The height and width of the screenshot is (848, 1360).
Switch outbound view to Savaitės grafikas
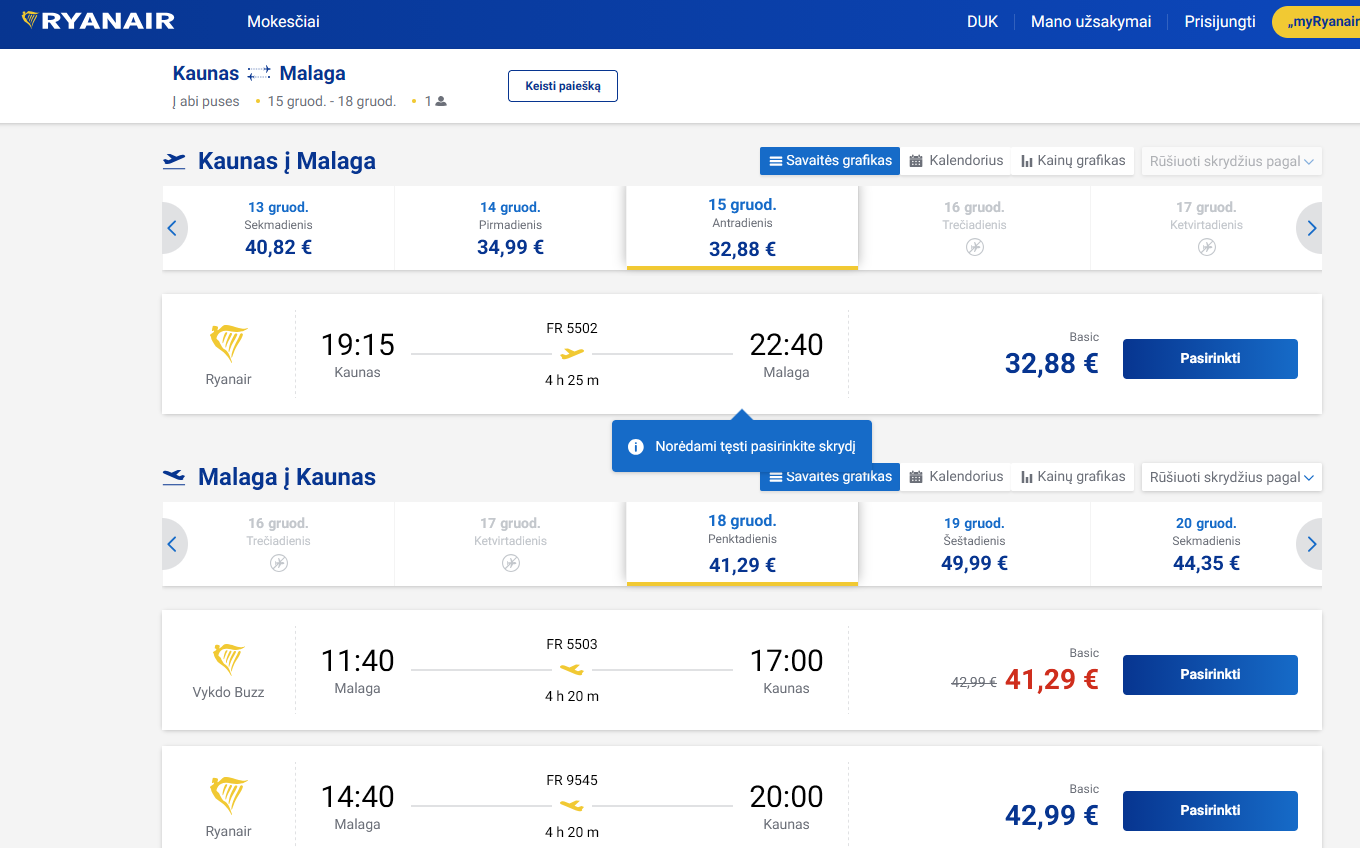click(x=830, y=161)
